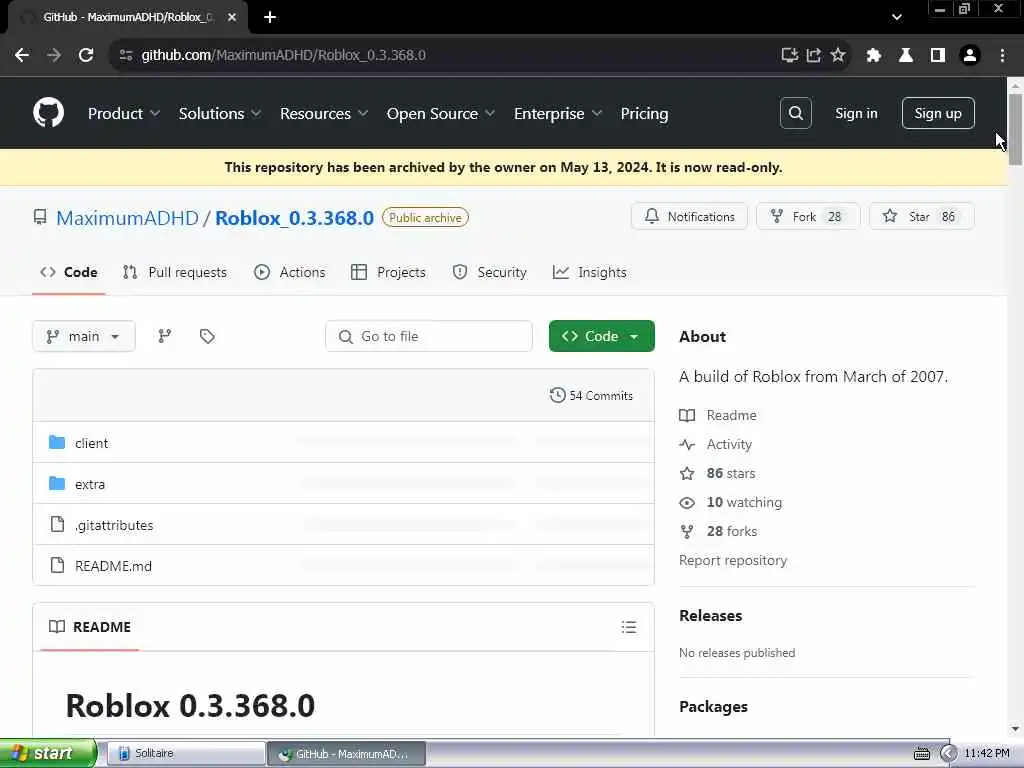Screen dimensions: 1024x768
Task: Switch to the Code tab
Action: pos(69,272)
